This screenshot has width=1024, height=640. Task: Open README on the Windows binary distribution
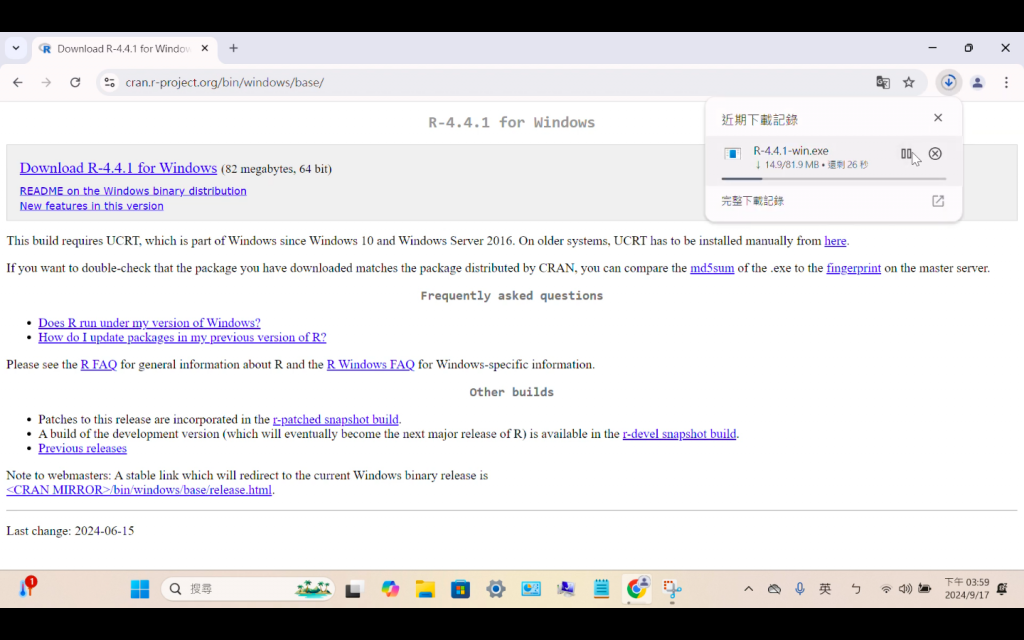pos(133,191)
